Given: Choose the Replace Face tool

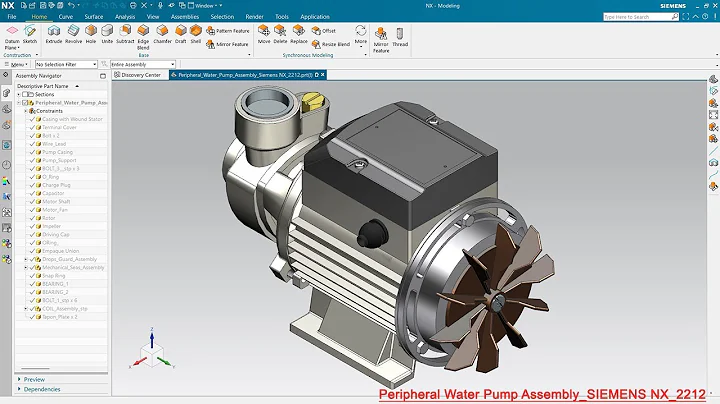Looking at the screenshot, I should pos(299,34).
